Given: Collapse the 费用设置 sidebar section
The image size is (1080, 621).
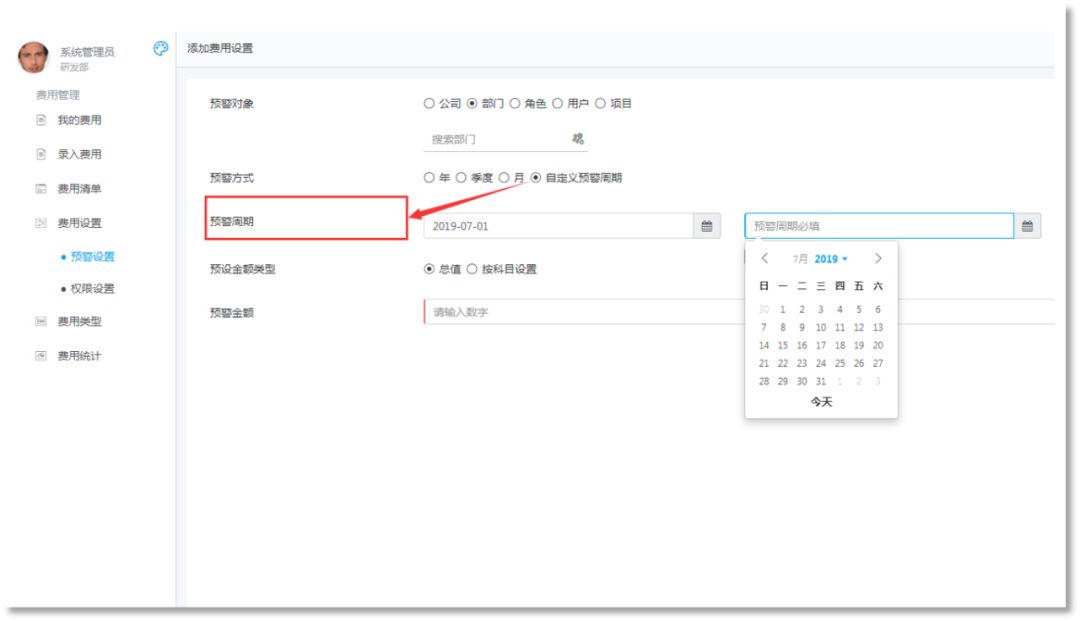Looking at the screenshot, I should [x=79, y=223].
